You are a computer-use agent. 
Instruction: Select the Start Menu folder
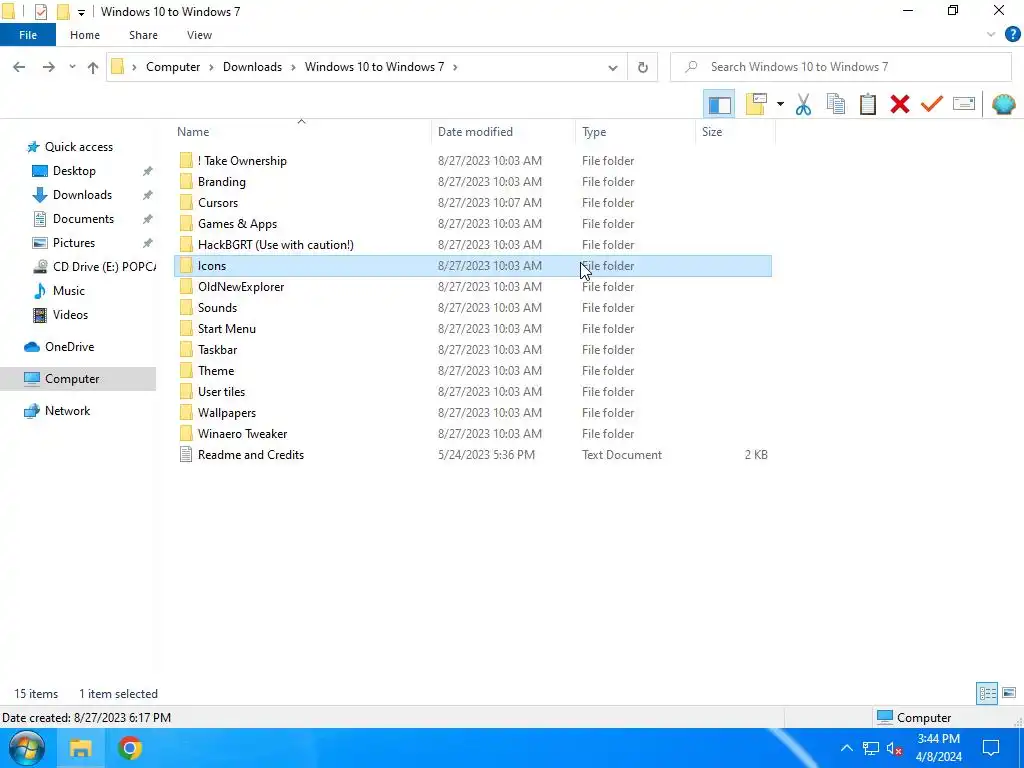(x=473, y=328)
